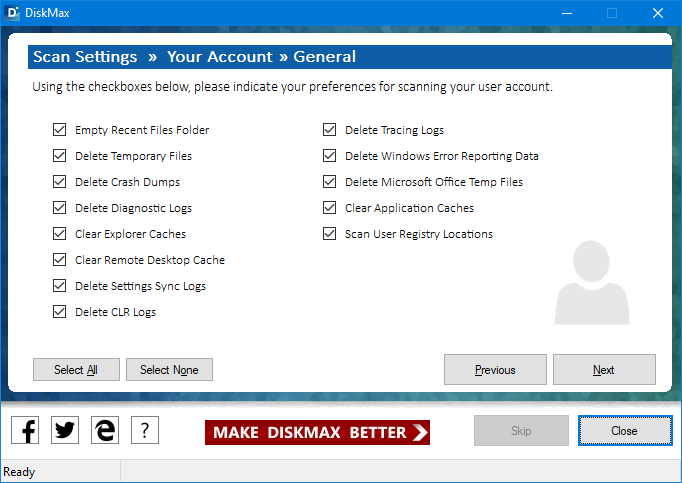The image size is (682, 483).
Task: Minimize the DiskMax window
Action: click(x=567, y=13)
